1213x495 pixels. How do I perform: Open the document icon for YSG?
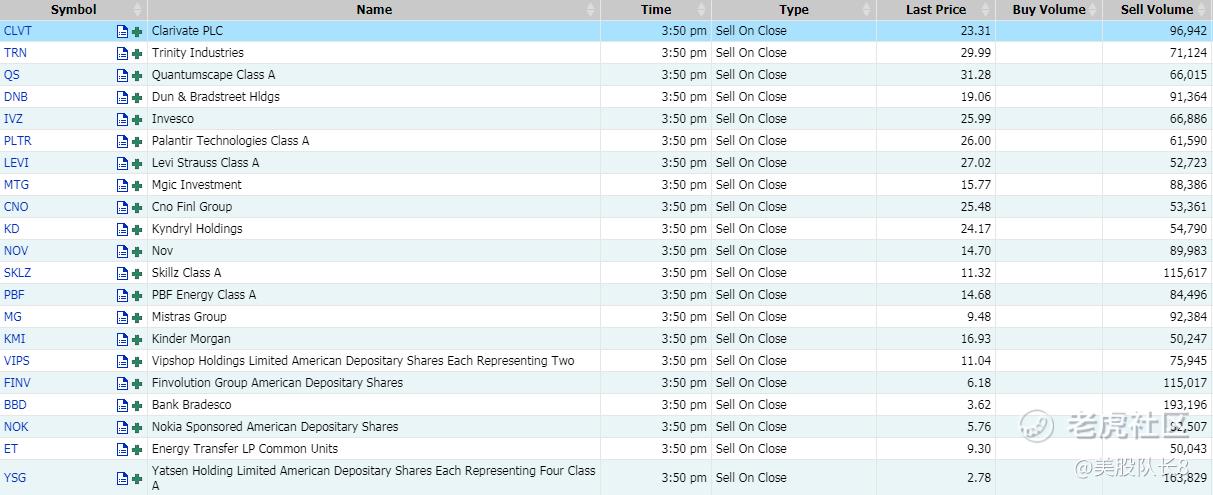(122, 479)
